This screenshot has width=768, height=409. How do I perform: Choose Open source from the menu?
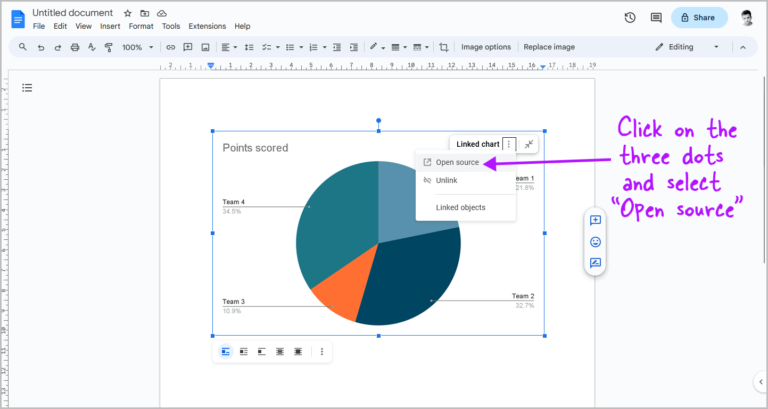pos(466,162)
